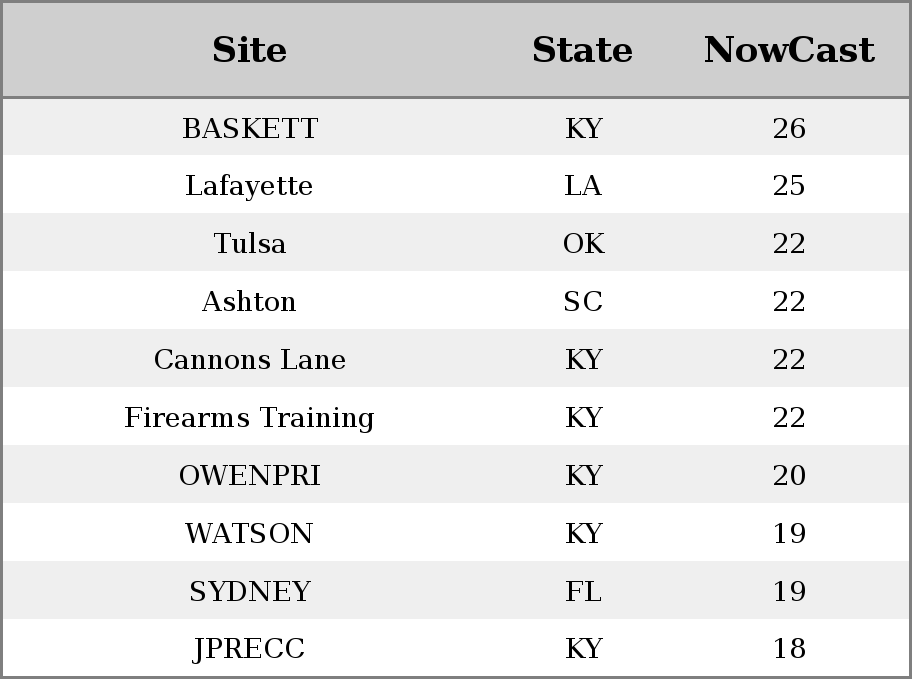Select the NowCast value 25
This screenshot has width=912, height=679.
tap(789, 186)
